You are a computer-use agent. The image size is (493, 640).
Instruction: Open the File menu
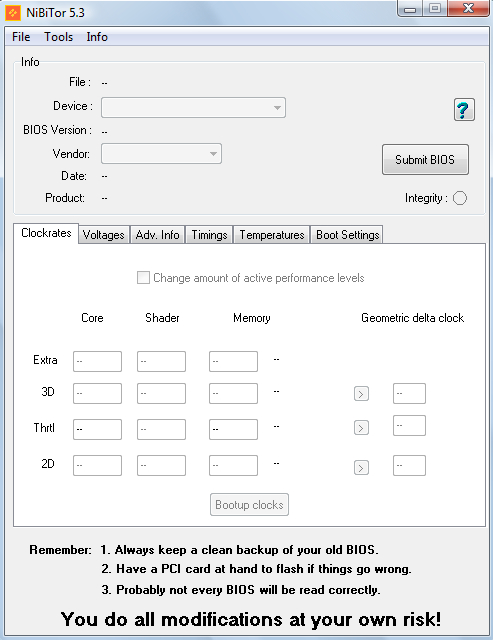(21, 37)
